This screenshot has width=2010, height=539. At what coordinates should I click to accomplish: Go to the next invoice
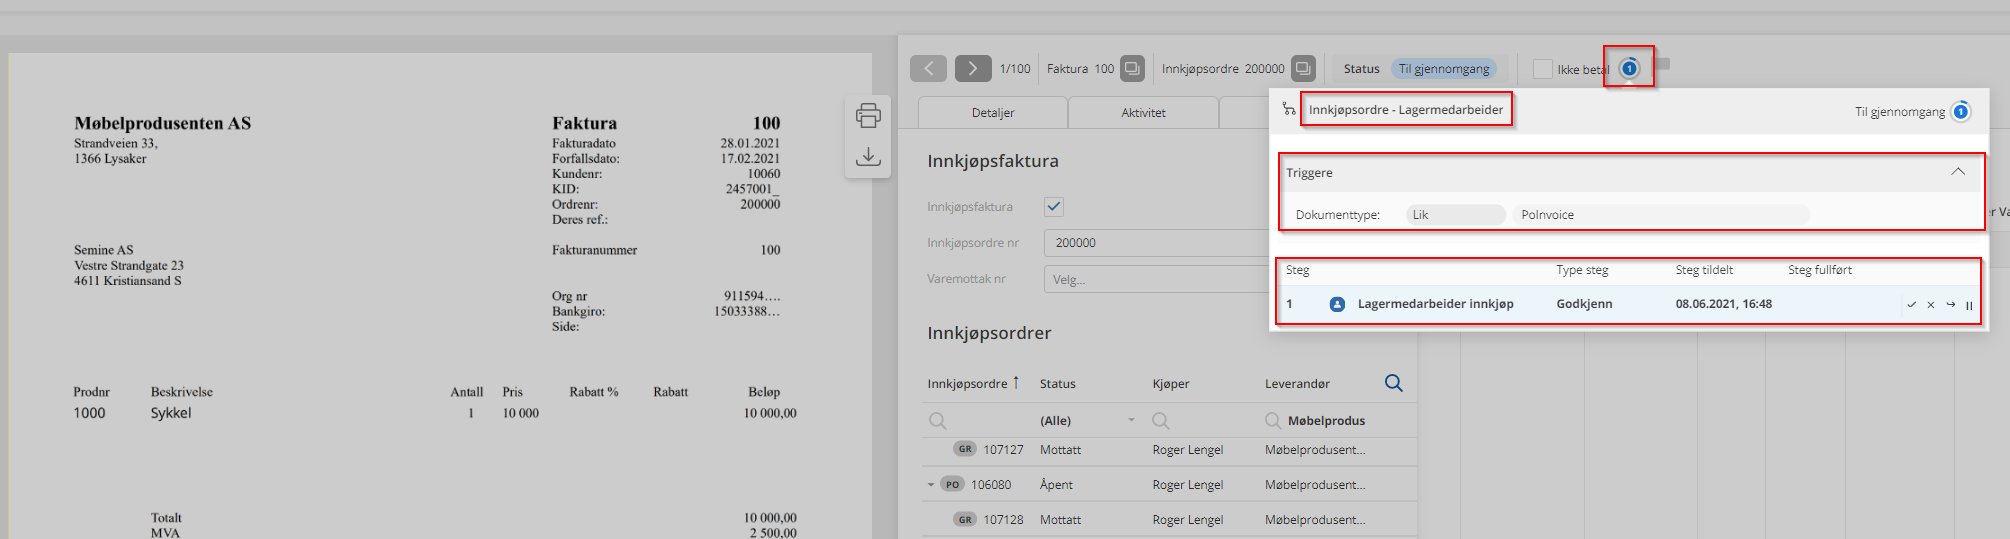tap(972, 68)
